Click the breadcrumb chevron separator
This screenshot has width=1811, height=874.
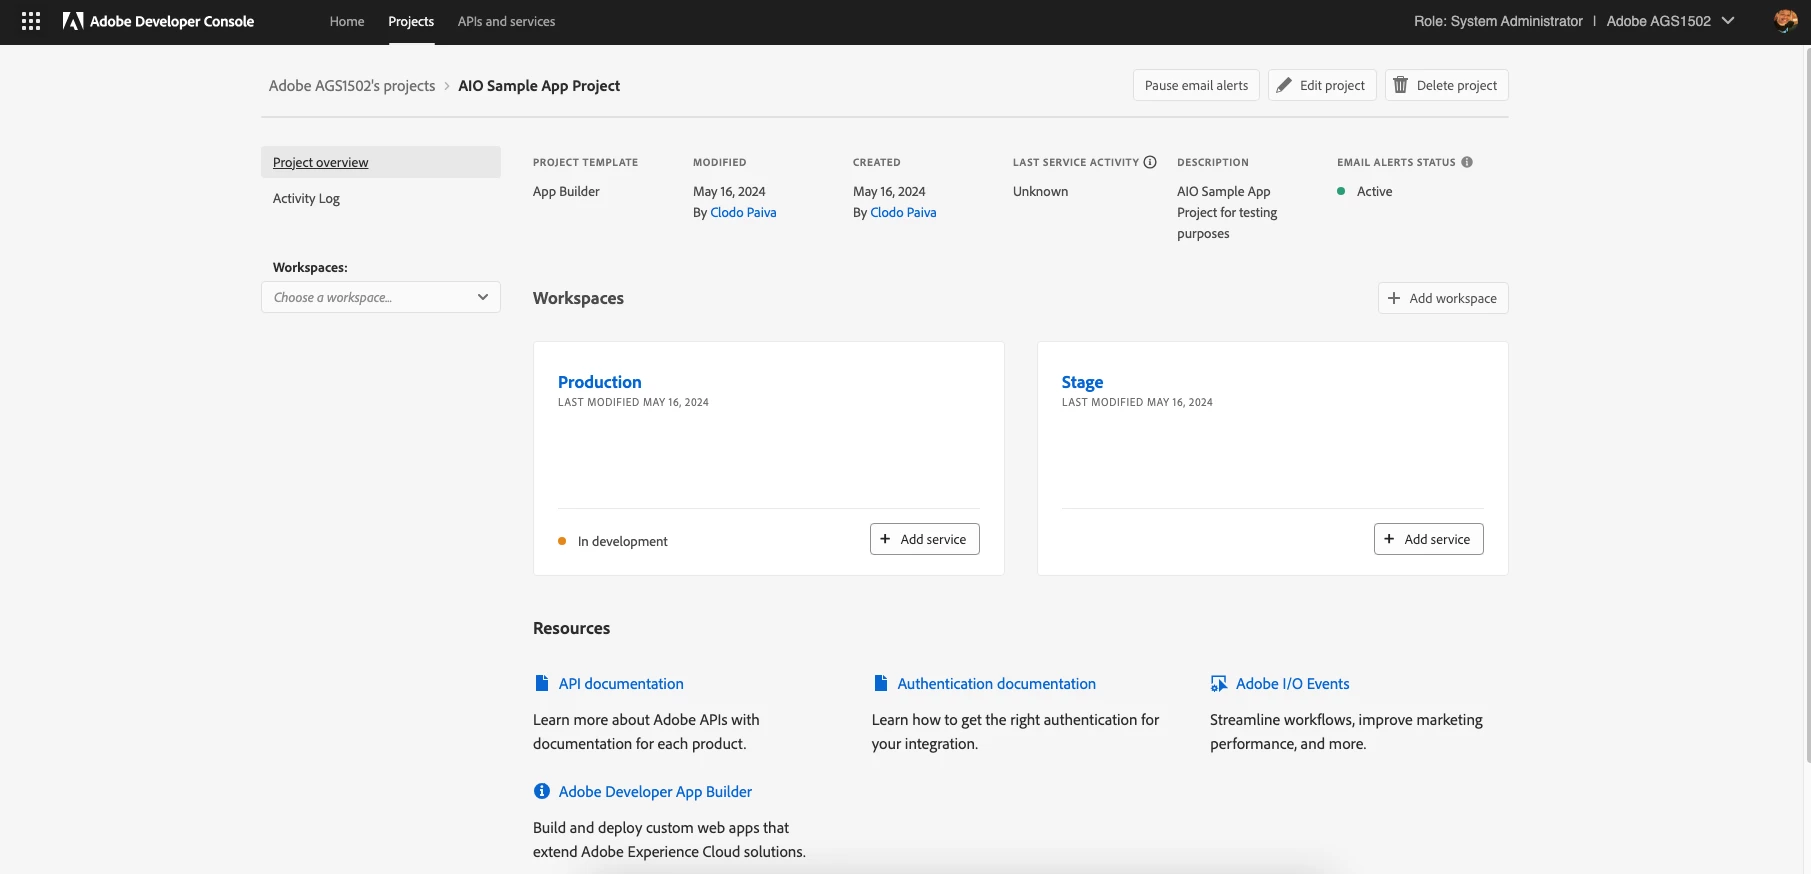pyautogui.click(x=447, y=86)
